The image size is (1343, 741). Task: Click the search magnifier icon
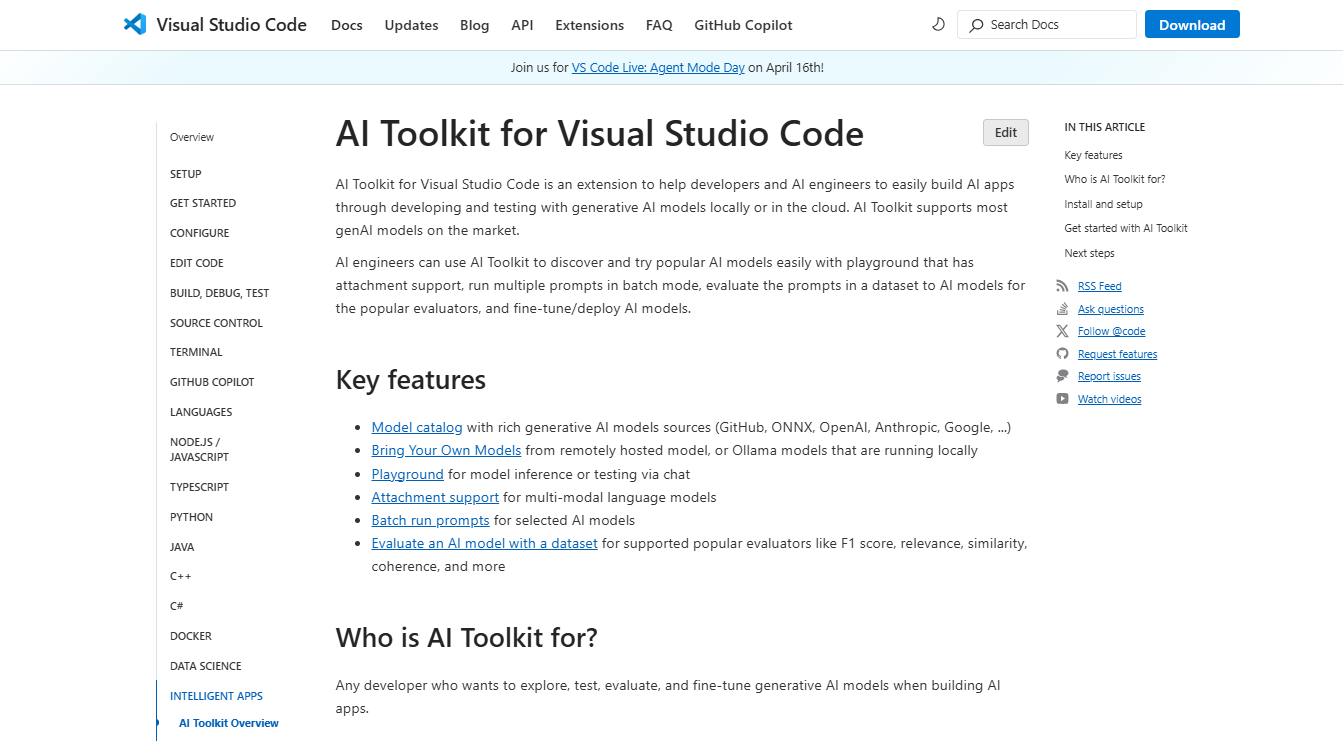[976, 25]
